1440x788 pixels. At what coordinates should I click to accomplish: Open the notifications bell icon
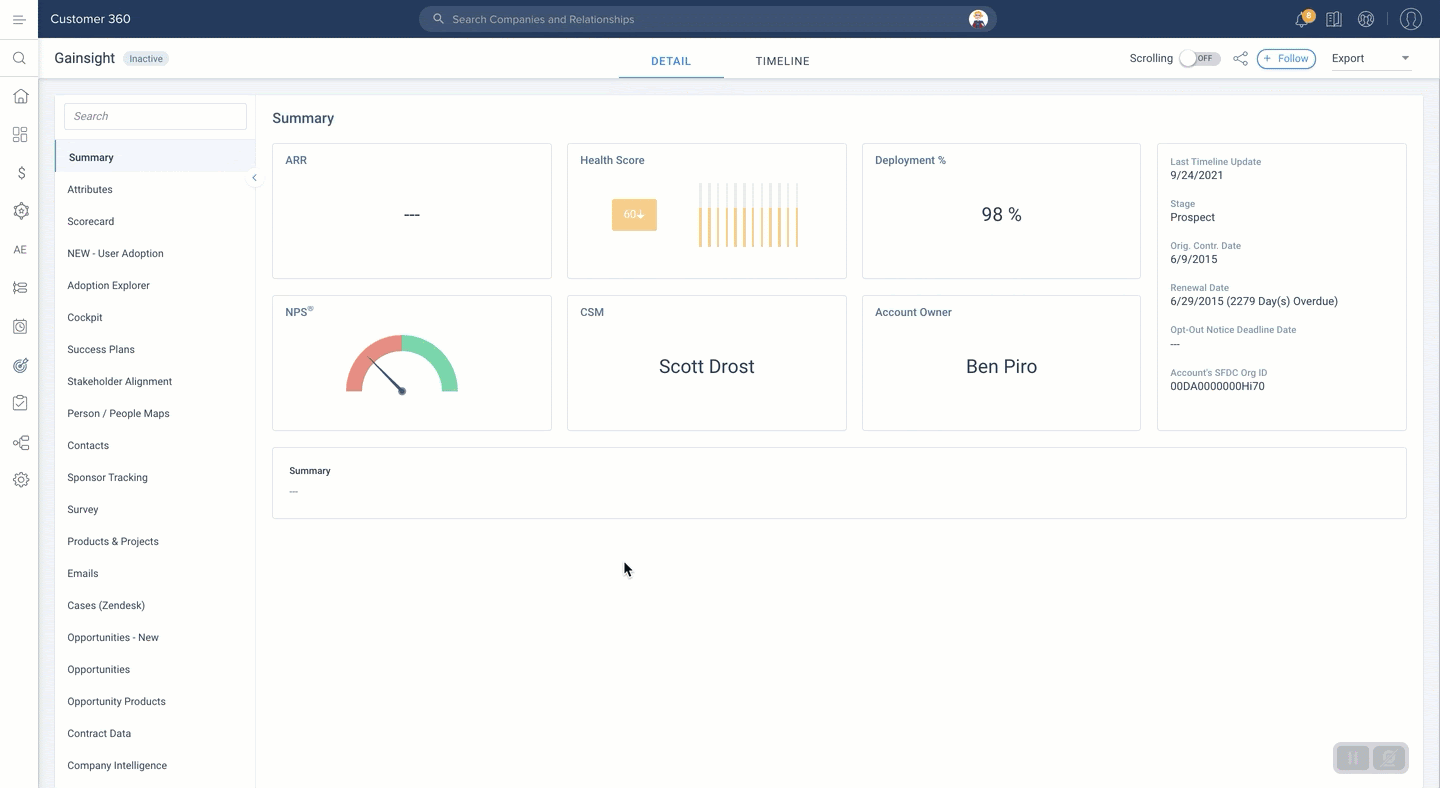pyautogui.click(x=1302, y=19)
